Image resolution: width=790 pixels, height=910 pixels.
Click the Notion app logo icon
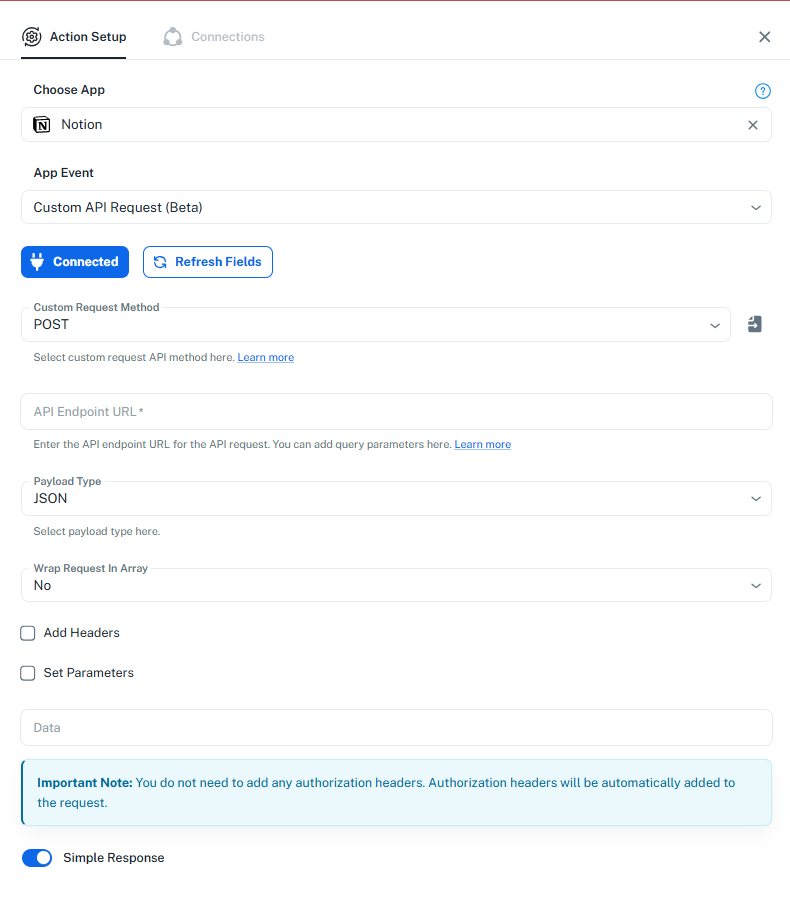coord(42,125)
